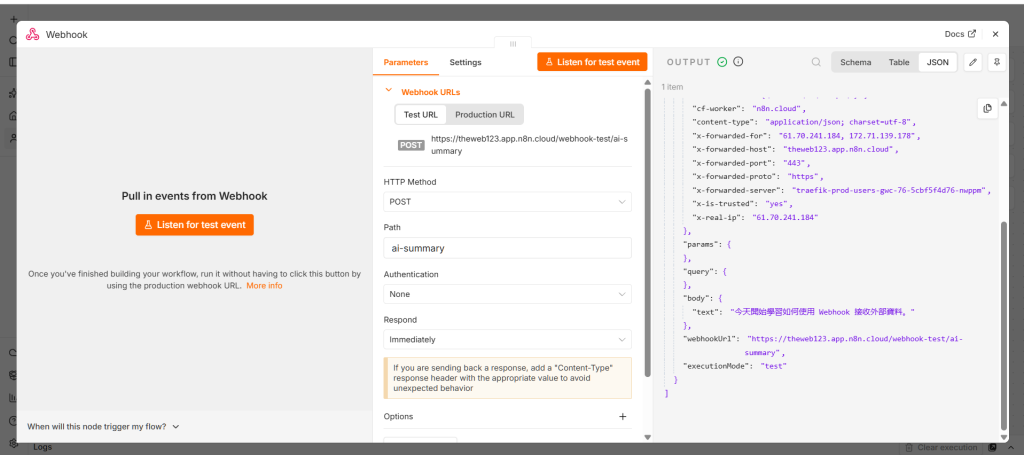Select the "executionMode" value test
Image resolution: width=1024 pixels, height=455 pixels.
(x=773, y=366)
